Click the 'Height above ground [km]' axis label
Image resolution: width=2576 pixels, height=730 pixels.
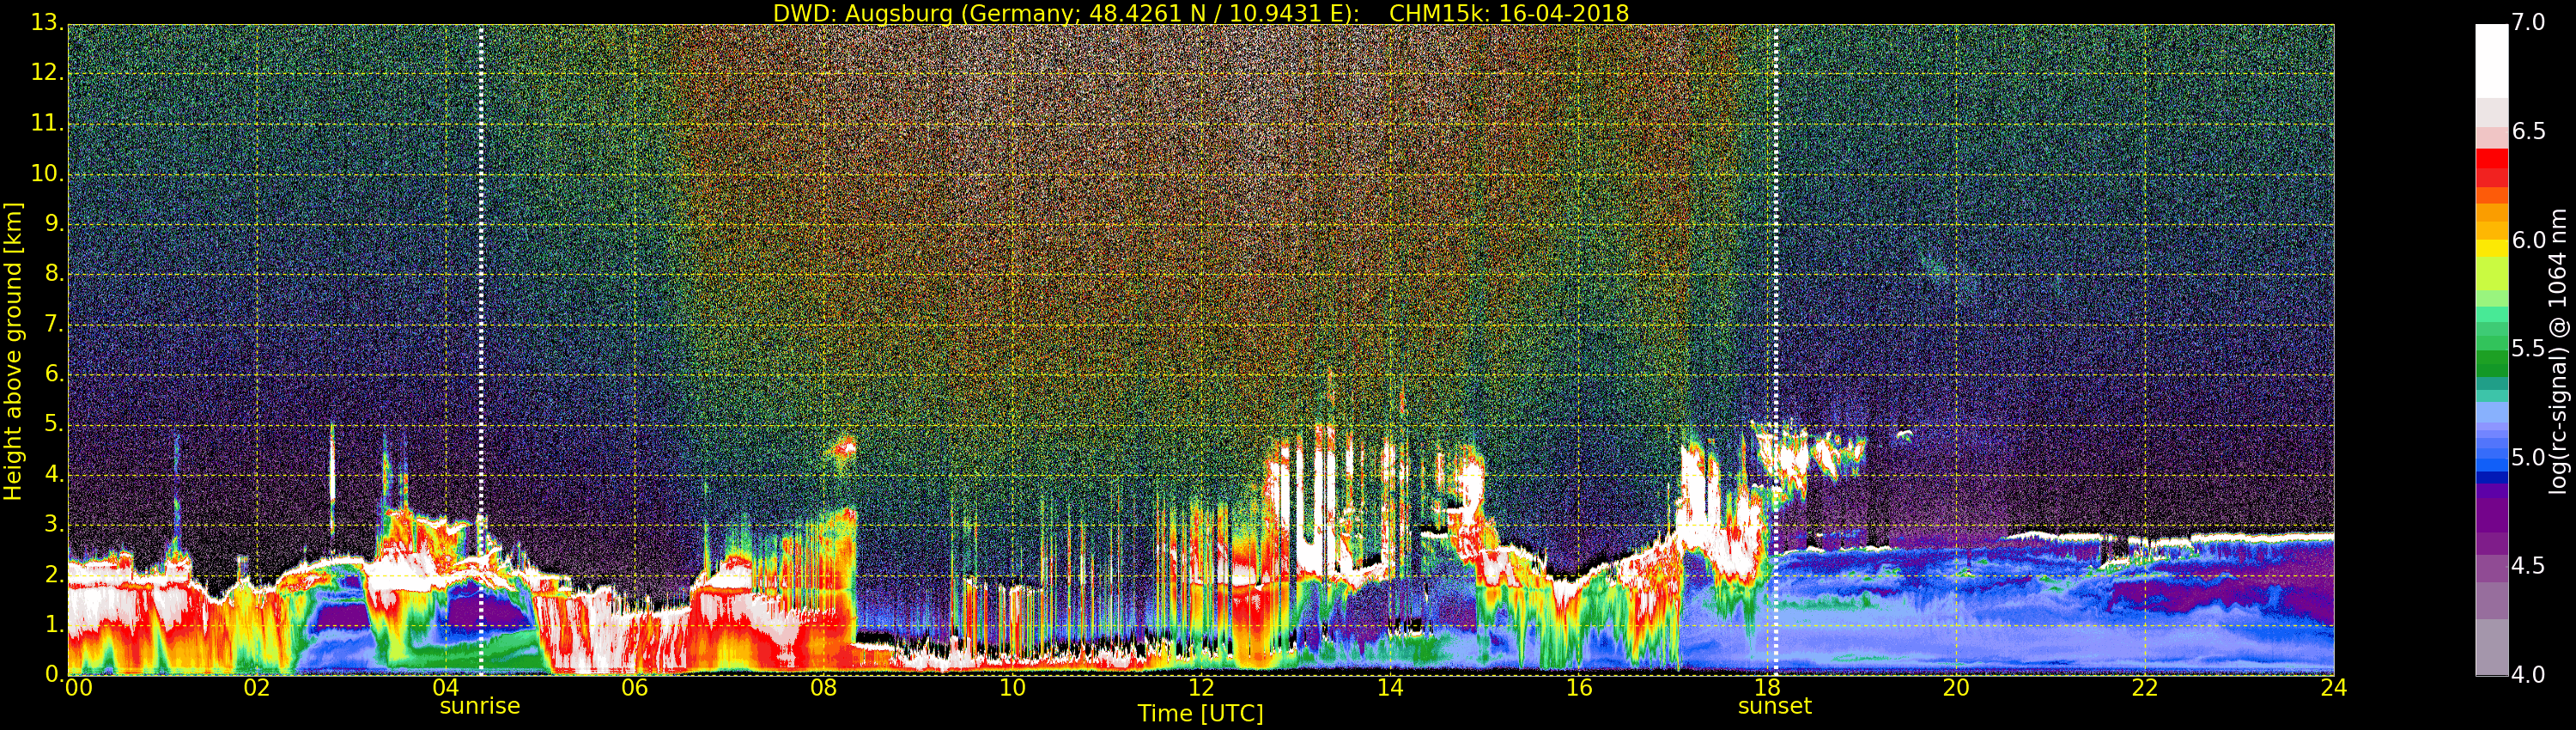(x=13, y=350)
